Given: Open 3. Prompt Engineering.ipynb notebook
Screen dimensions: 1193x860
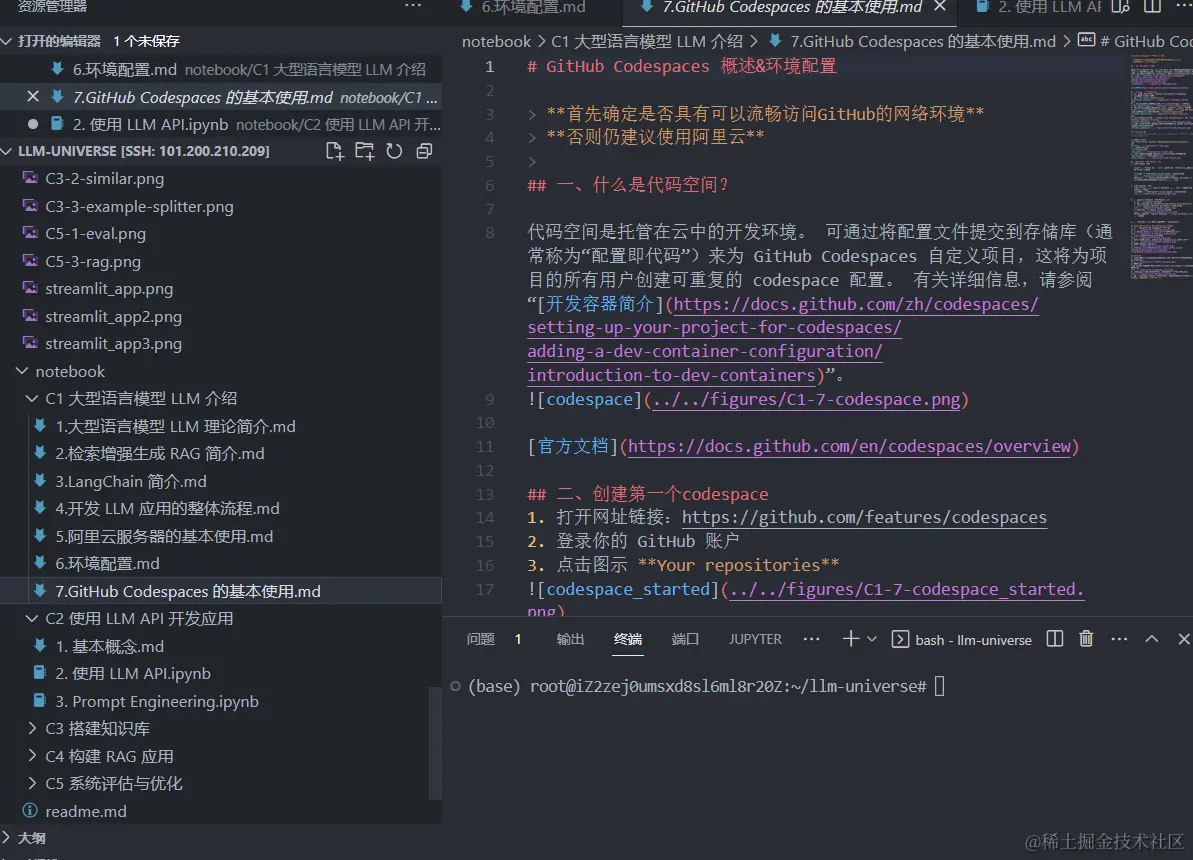Looking at the screenshot, I should 157,701.
